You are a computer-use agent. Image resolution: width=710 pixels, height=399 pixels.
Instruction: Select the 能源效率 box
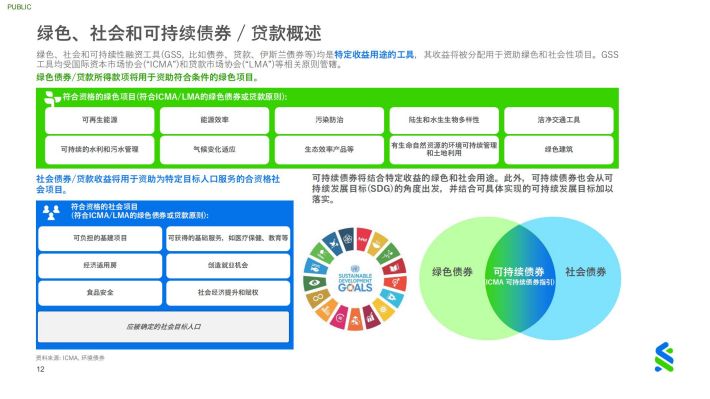(x=214, y=120)
